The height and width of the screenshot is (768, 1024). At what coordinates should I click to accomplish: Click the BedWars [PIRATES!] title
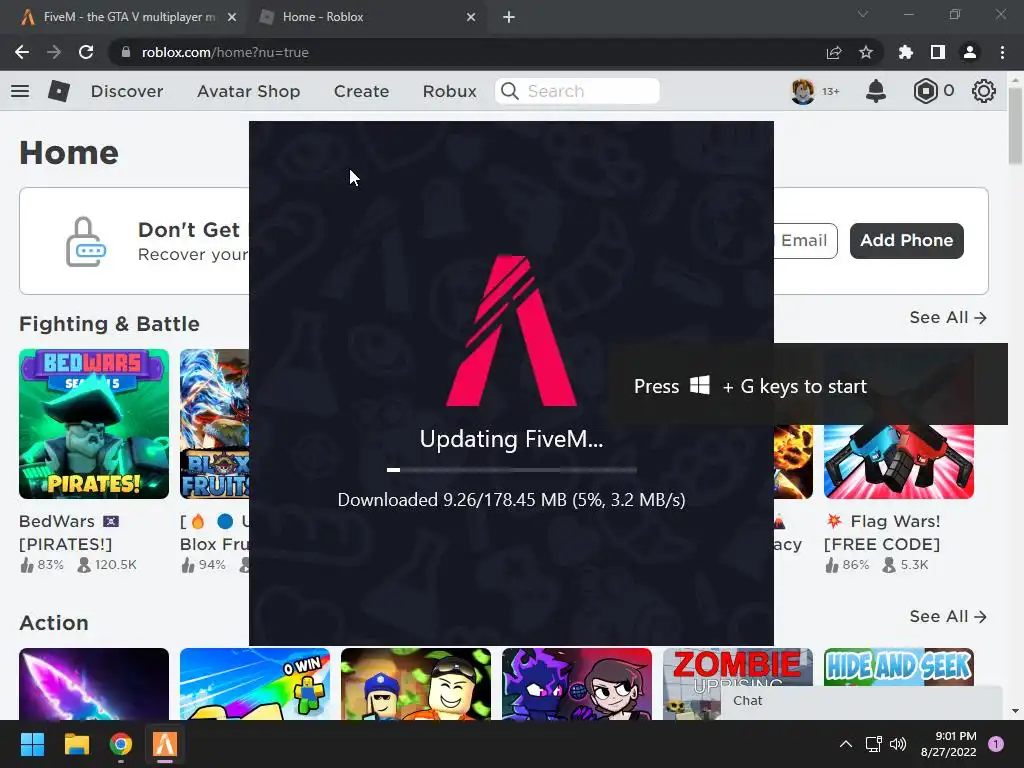coord(69,532)
